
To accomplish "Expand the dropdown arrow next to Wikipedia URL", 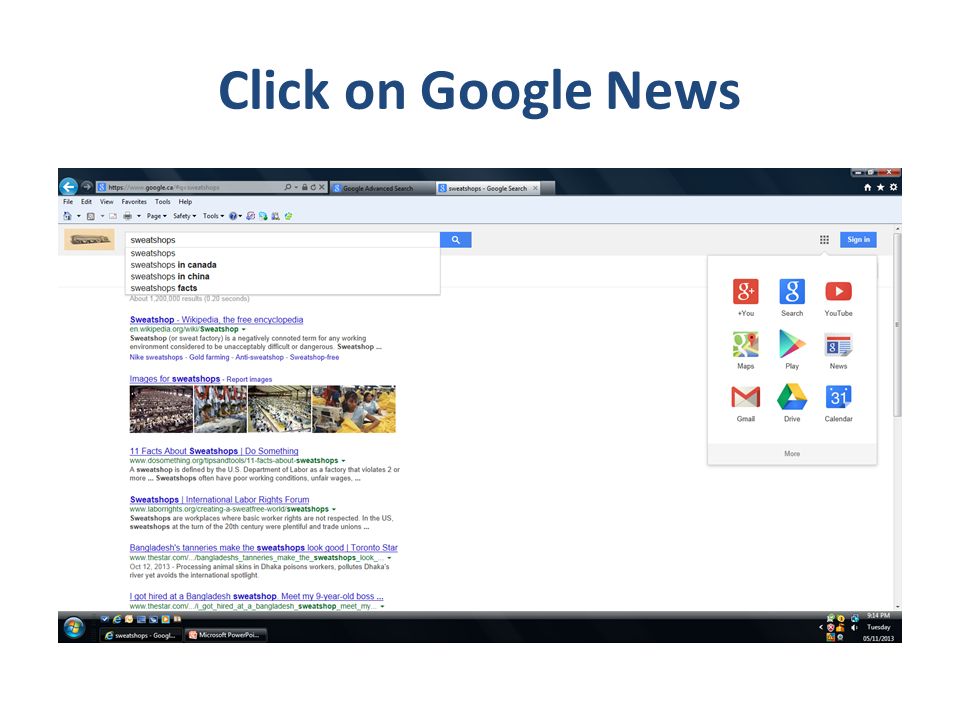I will [244, 329].
